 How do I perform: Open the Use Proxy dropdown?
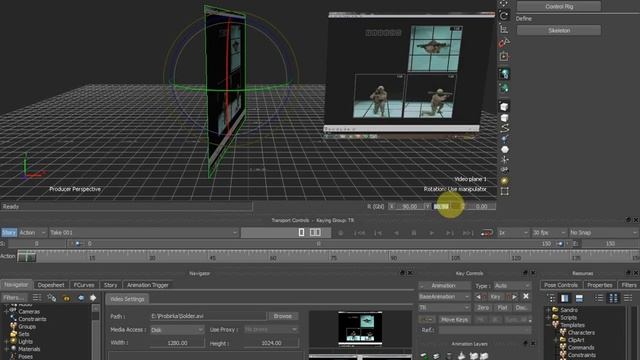271,329
